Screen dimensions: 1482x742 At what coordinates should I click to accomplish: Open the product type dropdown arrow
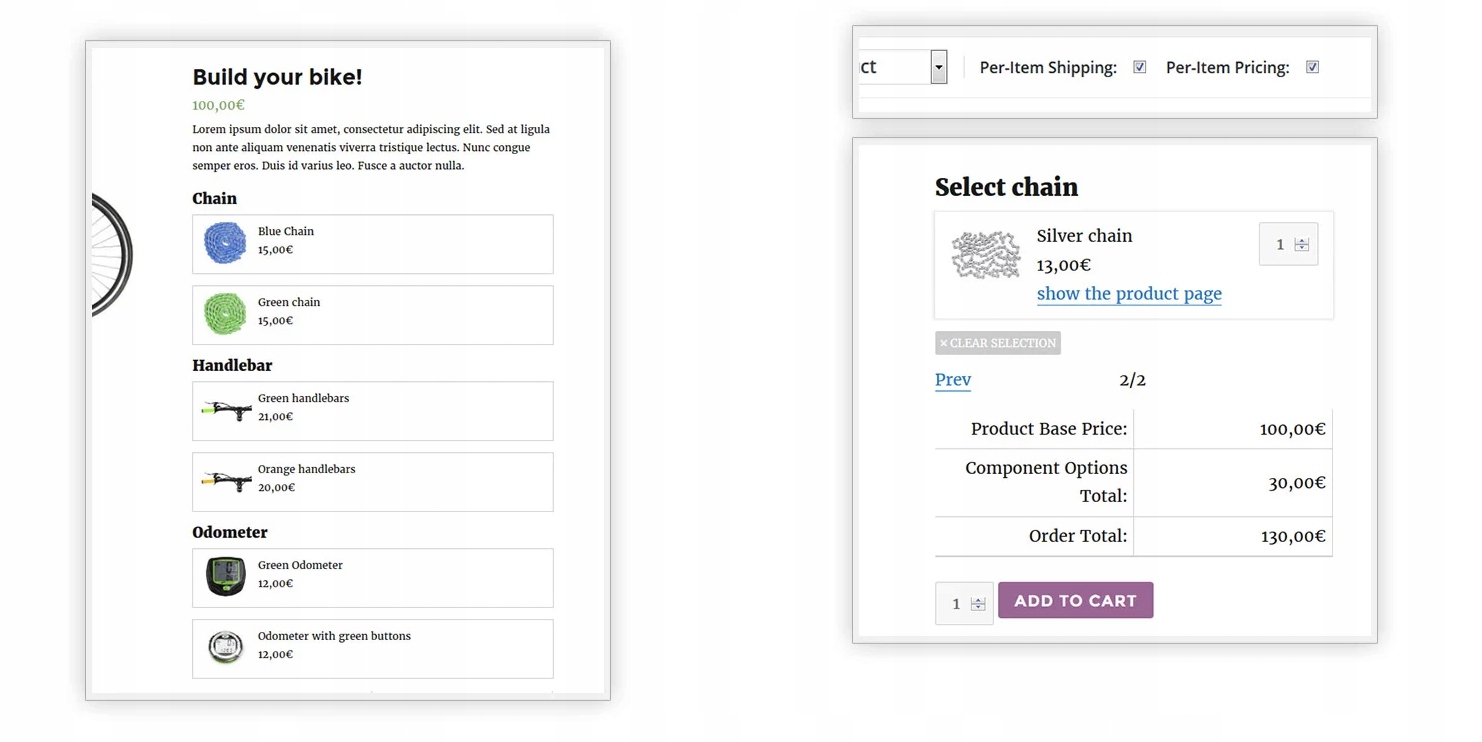[x=938, y=67]
